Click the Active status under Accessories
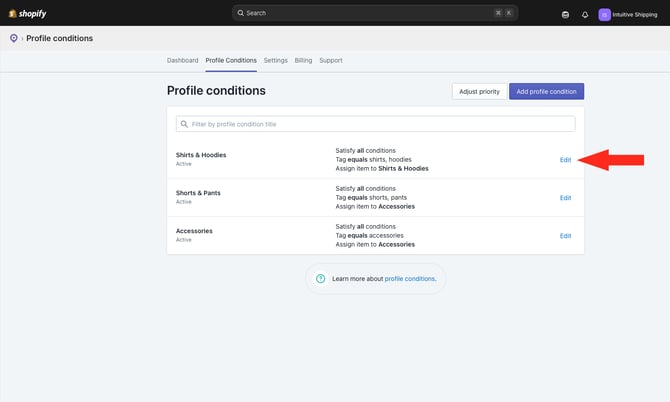The height and width of the screenshot is (402, 670). 184,240
